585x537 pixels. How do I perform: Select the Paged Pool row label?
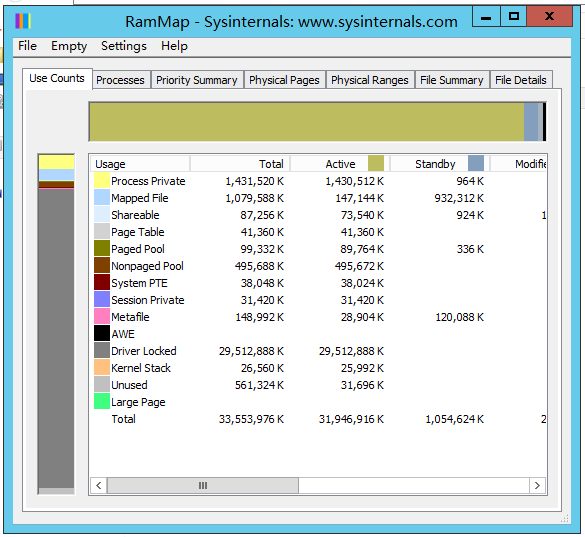(138, 249)
